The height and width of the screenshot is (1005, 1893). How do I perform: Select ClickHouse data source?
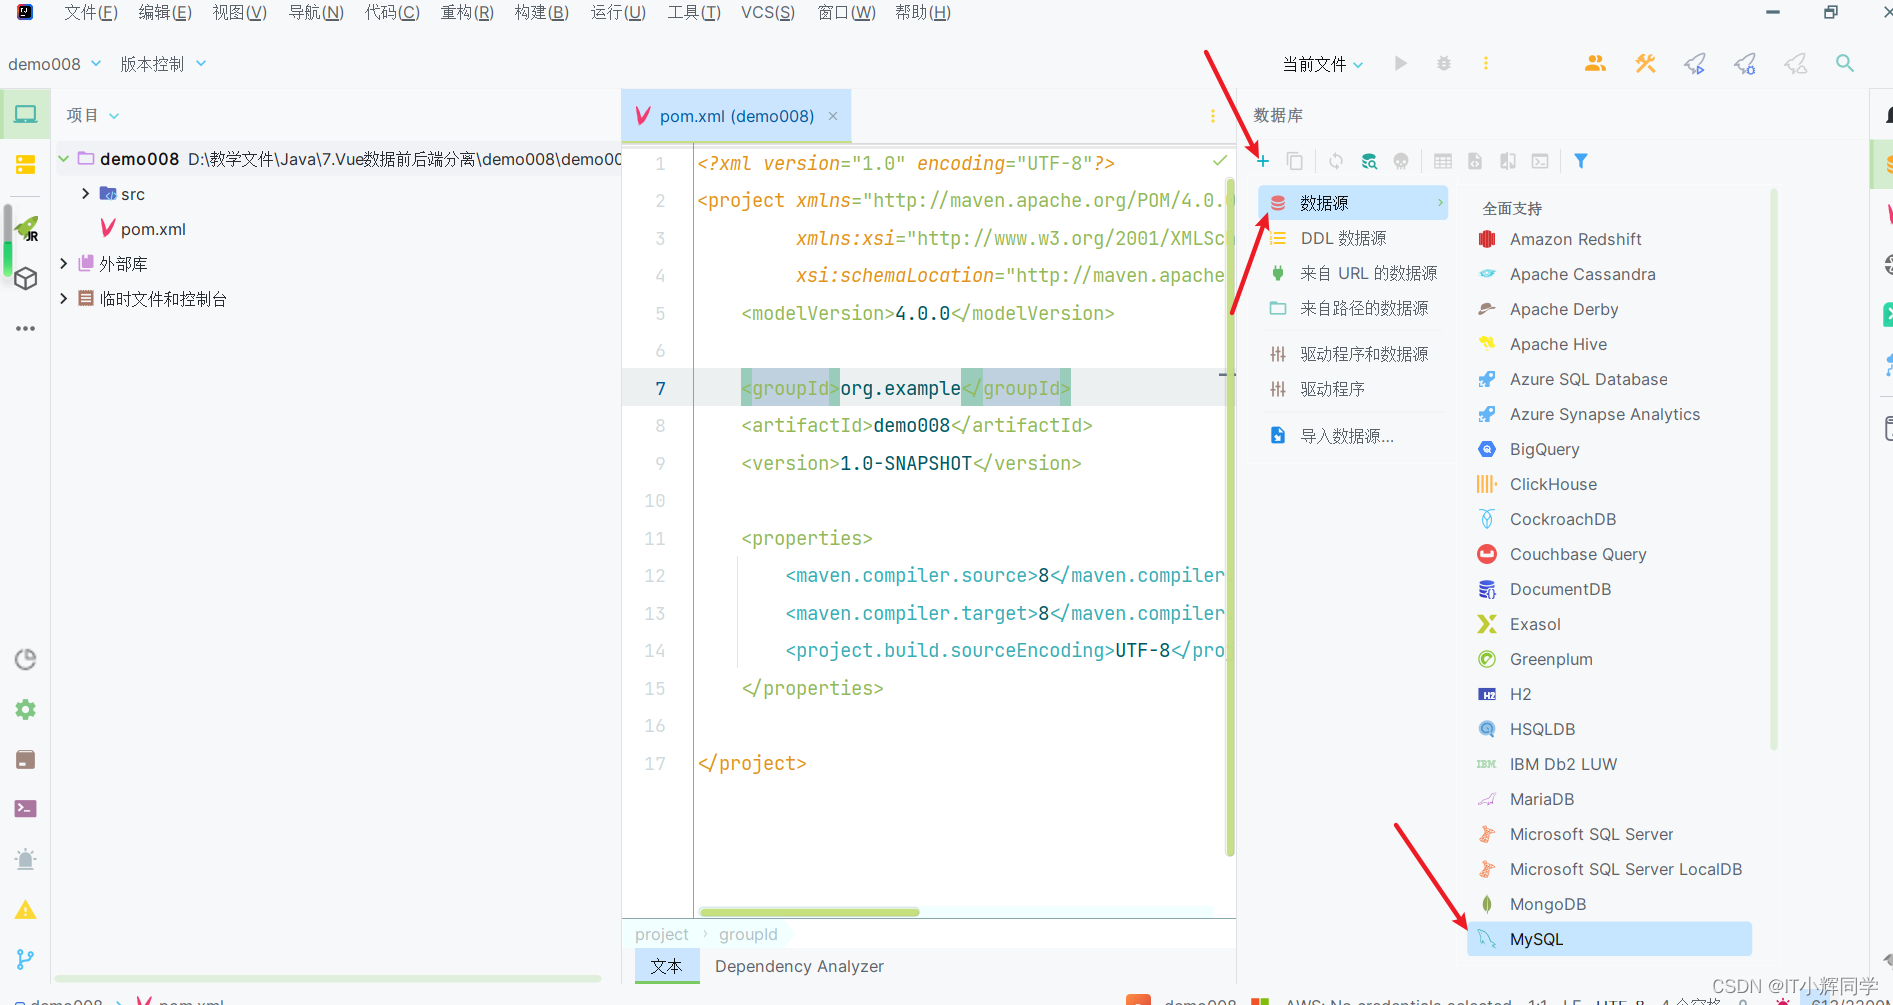pos(1609,484)
